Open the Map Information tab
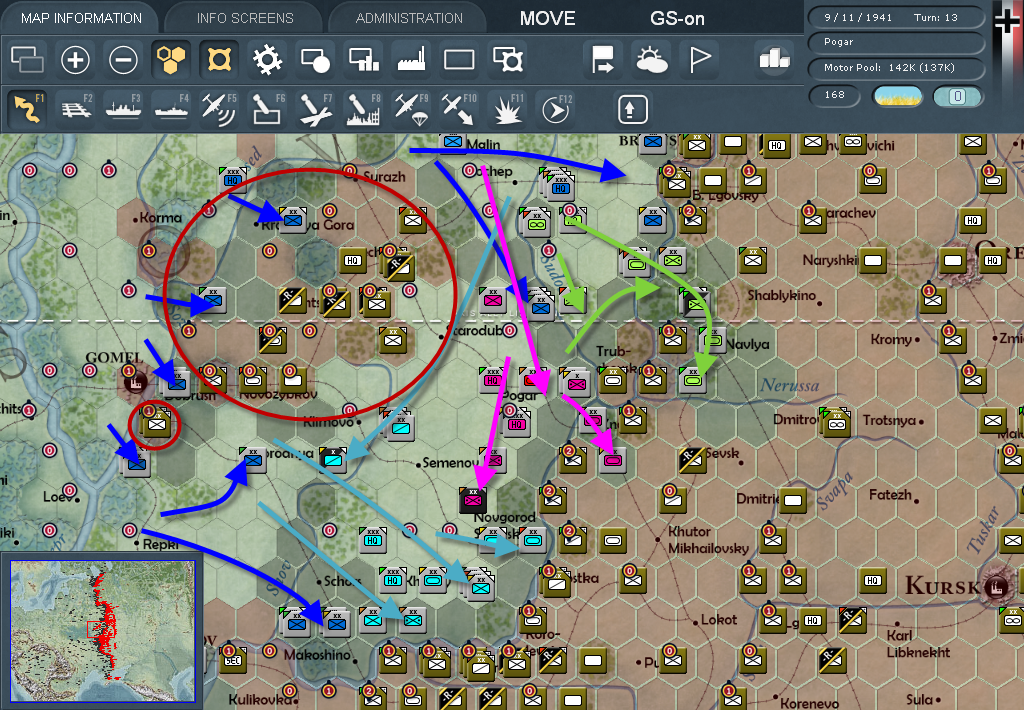 click(x=81, y=18)
